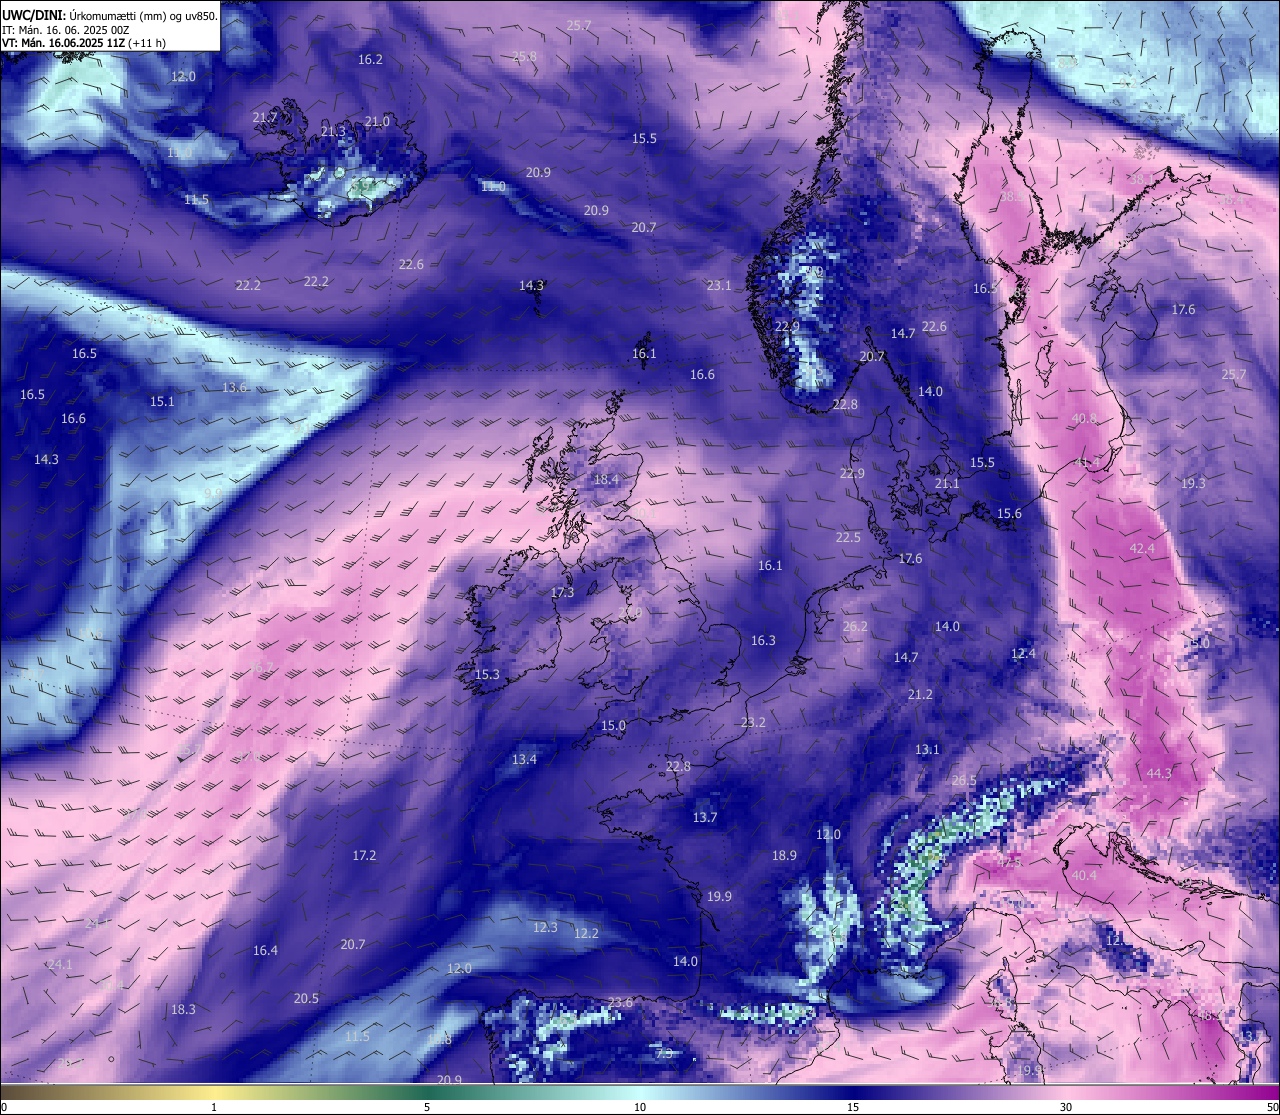Click the 19.3 value label
The height and width of the screenshot is (1115, 1280).
coord(1193,483)
